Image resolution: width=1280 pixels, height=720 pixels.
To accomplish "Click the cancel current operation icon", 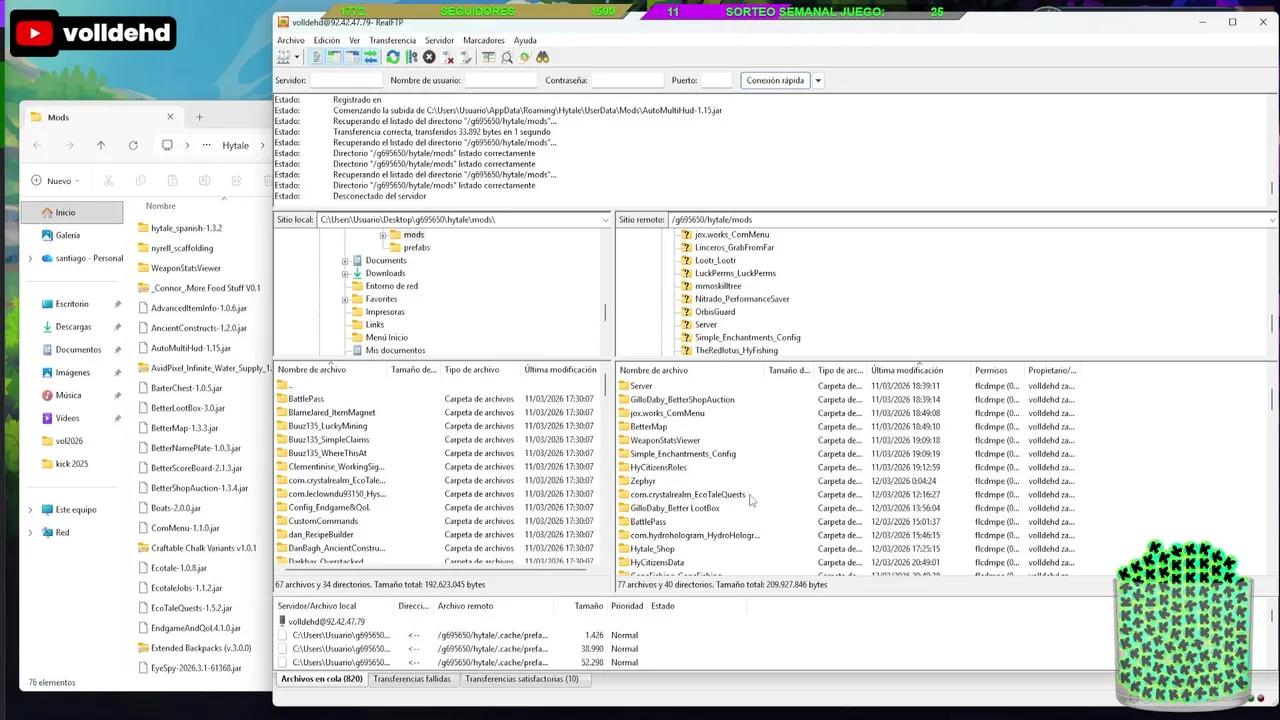I will point(429,58).
